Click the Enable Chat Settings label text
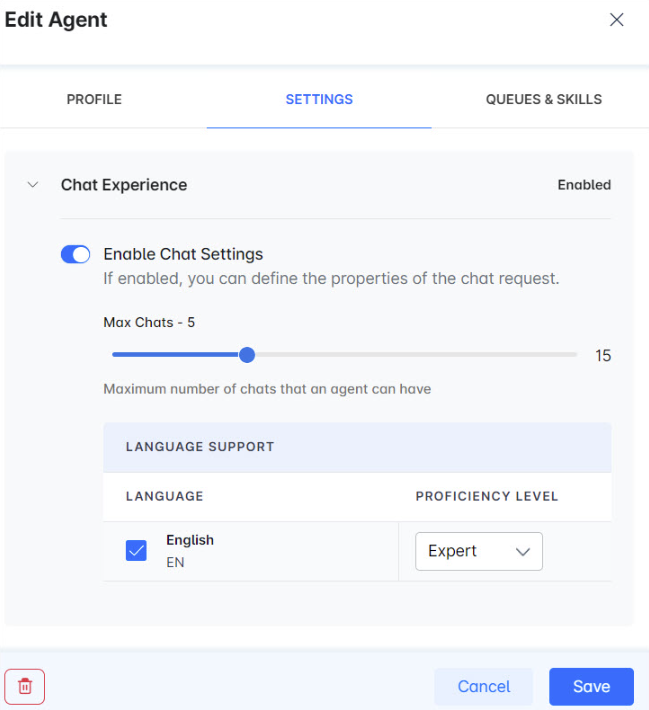This screenshot has height=710, width=649. (183, 255)
